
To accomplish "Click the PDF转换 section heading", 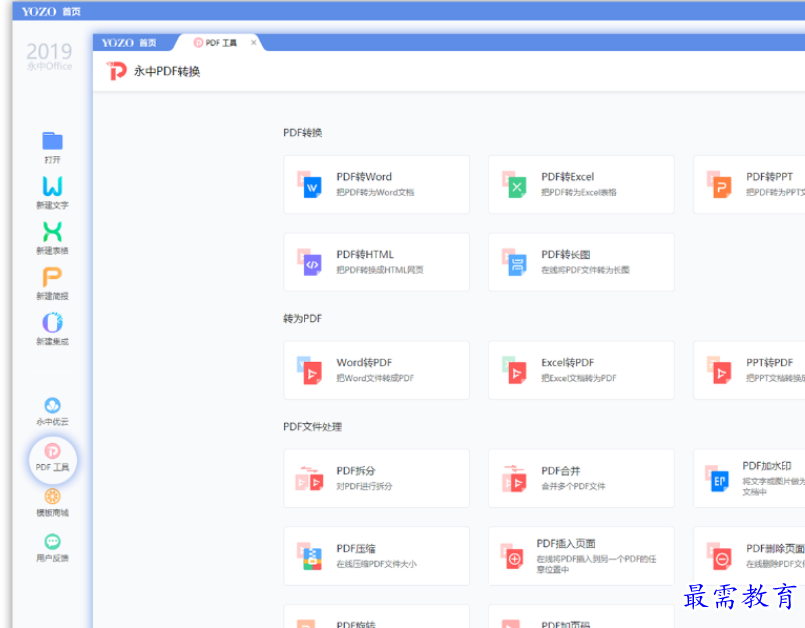I will [x=303, y=132].
